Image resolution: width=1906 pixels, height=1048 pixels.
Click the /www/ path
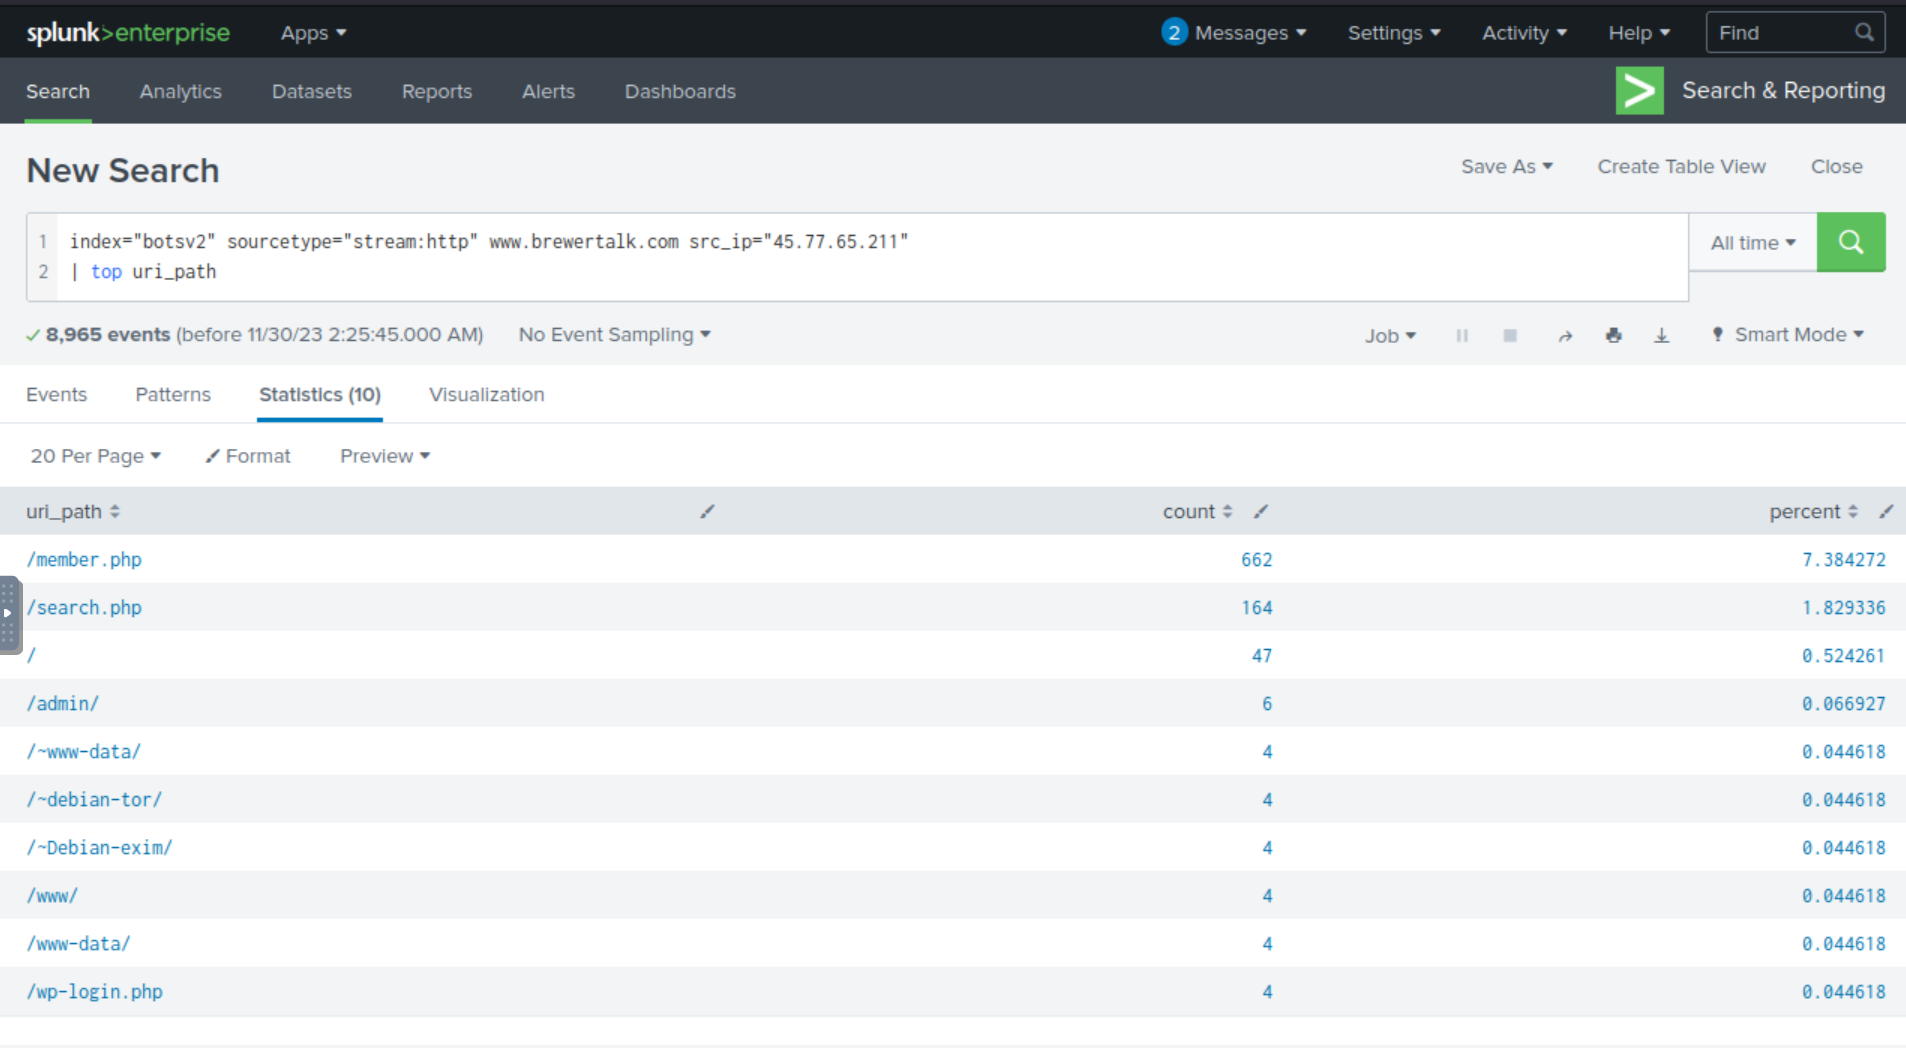(52, 896)
